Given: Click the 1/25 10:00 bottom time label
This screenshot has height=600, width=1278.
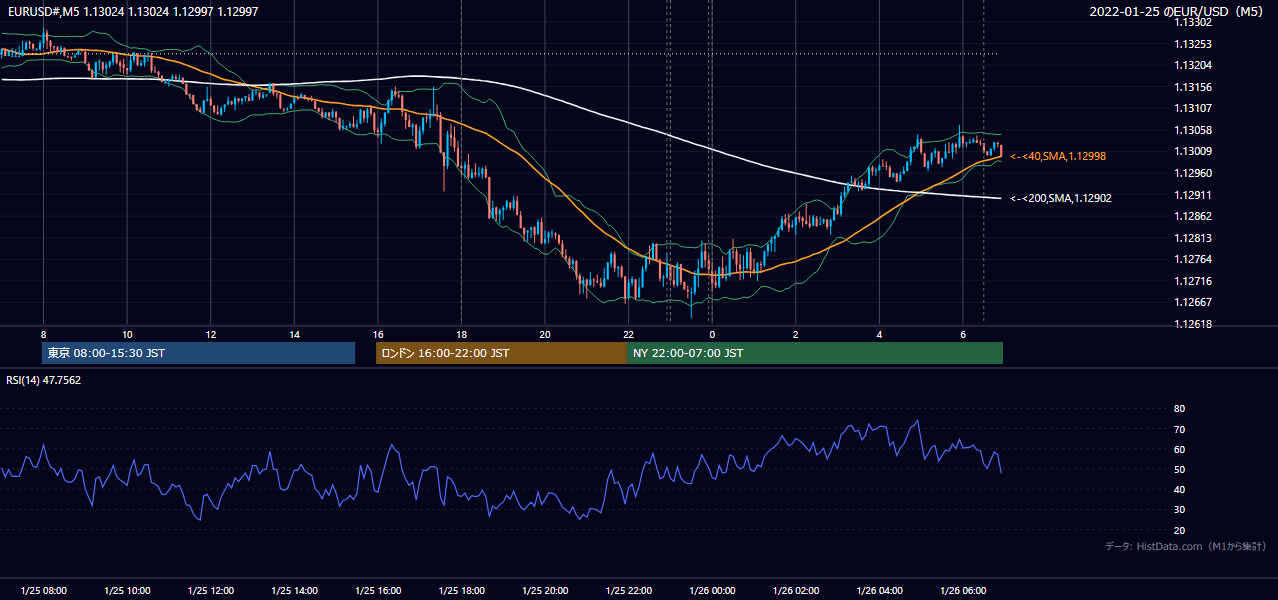Looking at the screenshot, I should pos(127,591).
